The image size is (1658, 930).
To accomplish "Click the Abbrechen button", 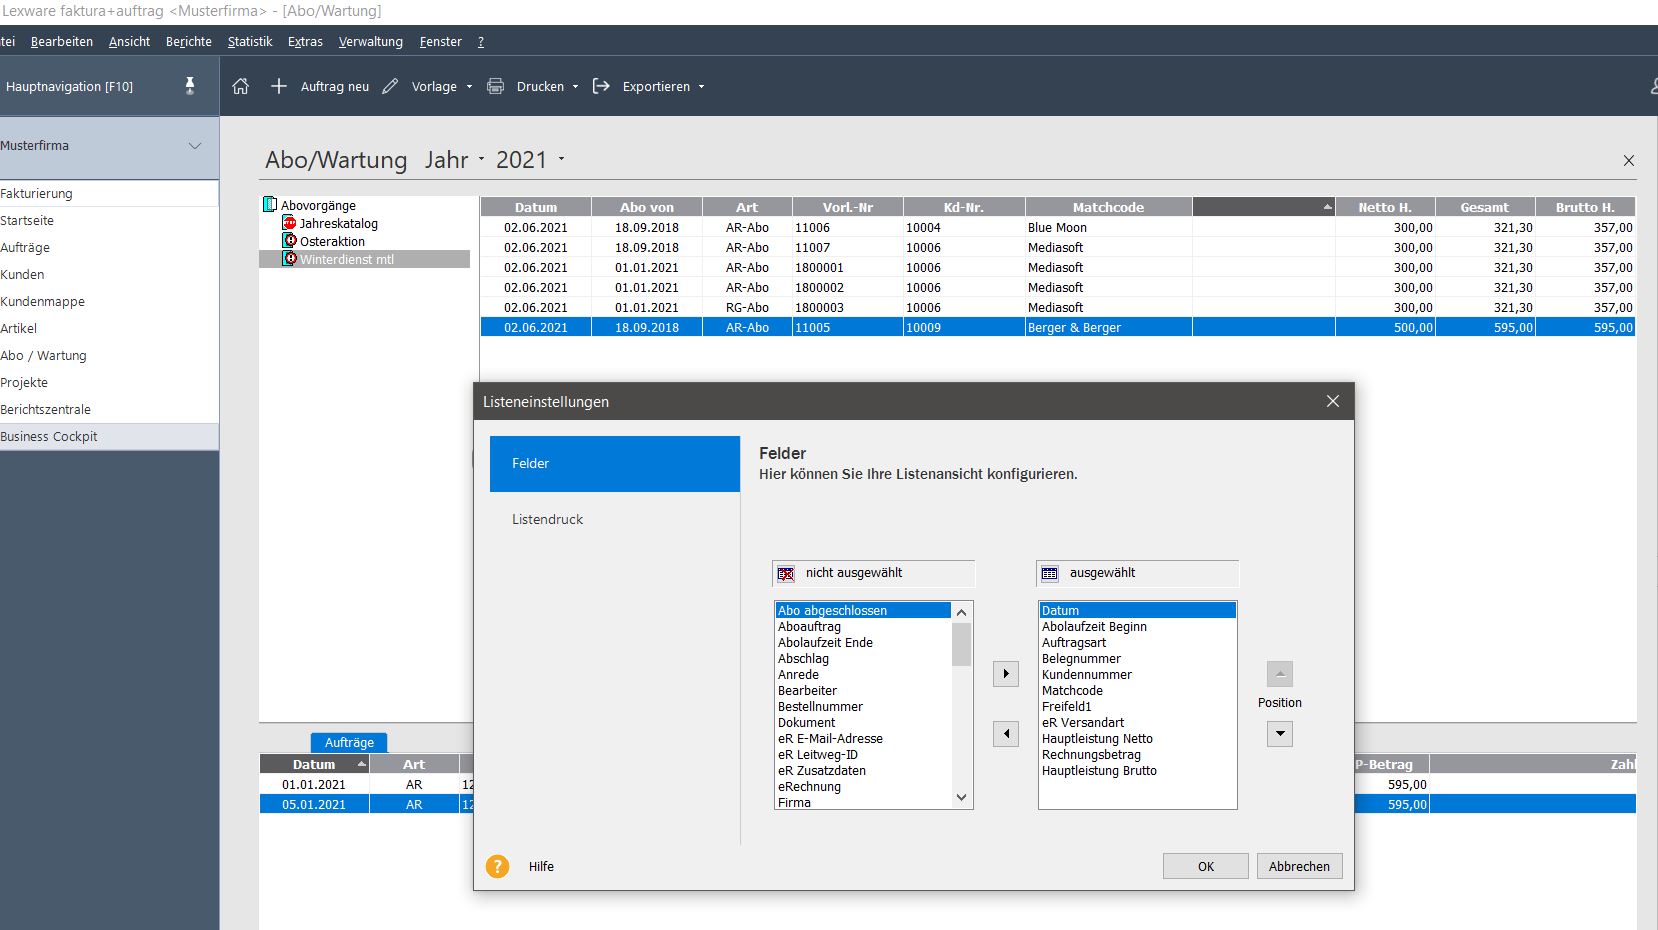I will click(x=1299, y=866).
